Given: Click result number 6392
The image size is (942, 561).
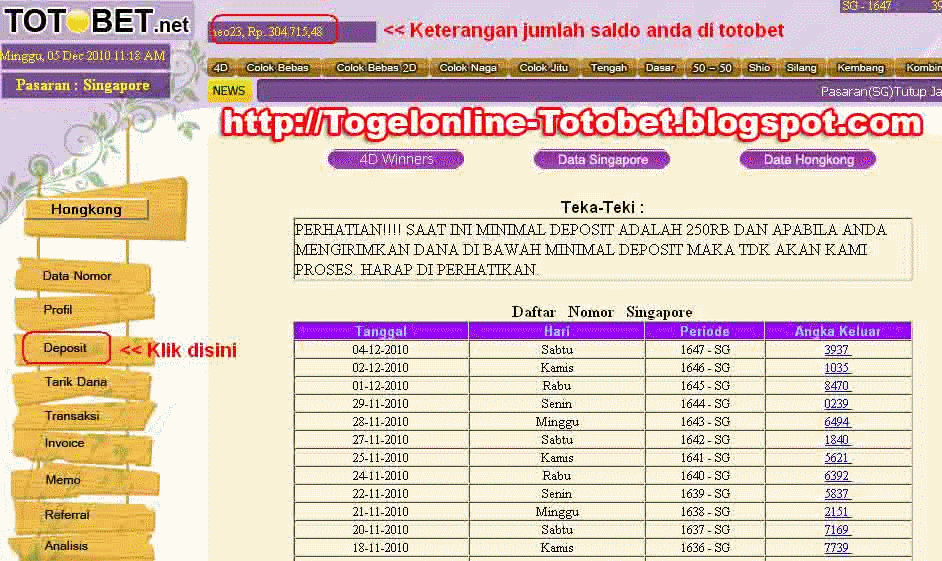Looking at the screenshot, I should pos(837,476).
